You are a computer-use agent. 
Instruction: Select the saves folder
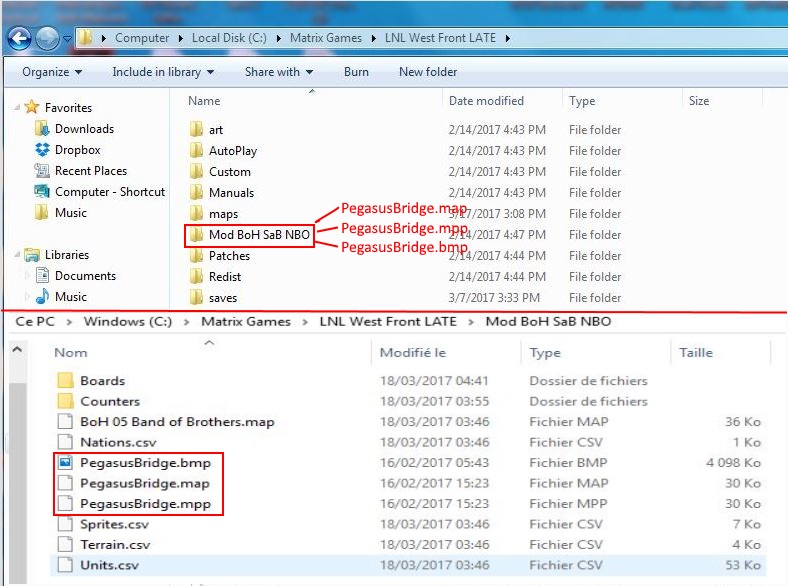point(223,298)
